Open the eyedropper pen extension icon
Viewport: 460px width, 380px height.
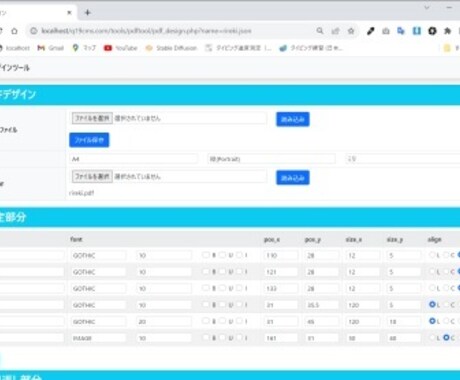370,31
